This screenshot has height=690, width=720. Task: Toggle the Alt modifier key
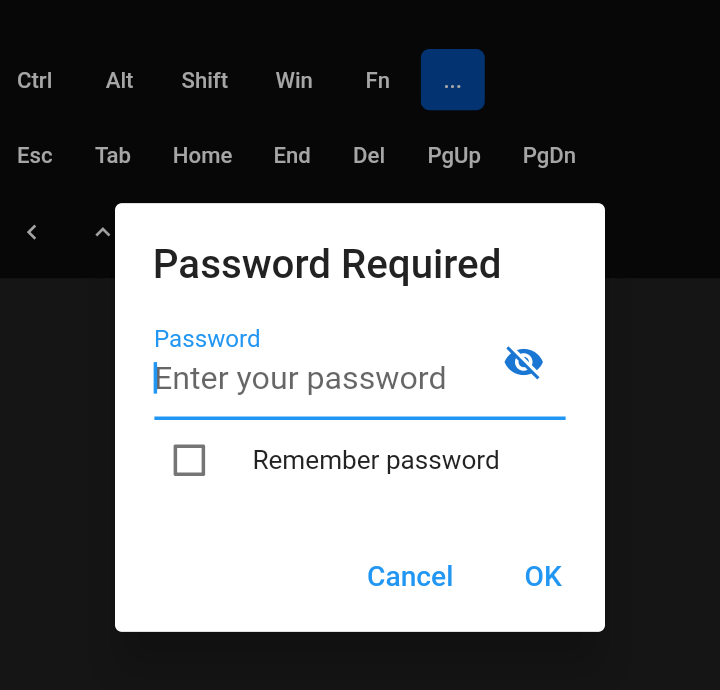(x=119, y=80)
